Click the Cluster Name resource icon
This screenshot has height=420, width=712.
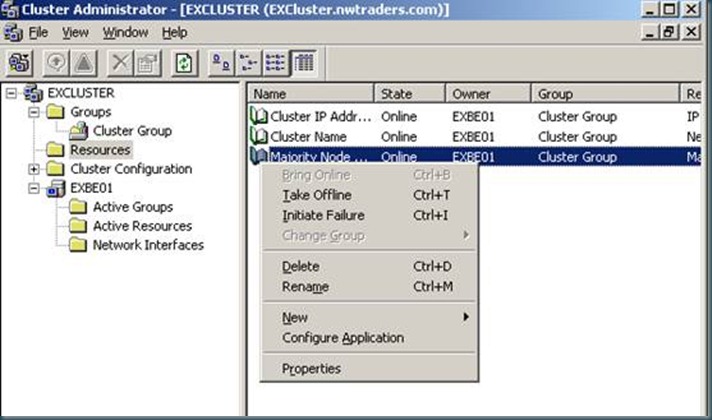(x=259, y=136)
